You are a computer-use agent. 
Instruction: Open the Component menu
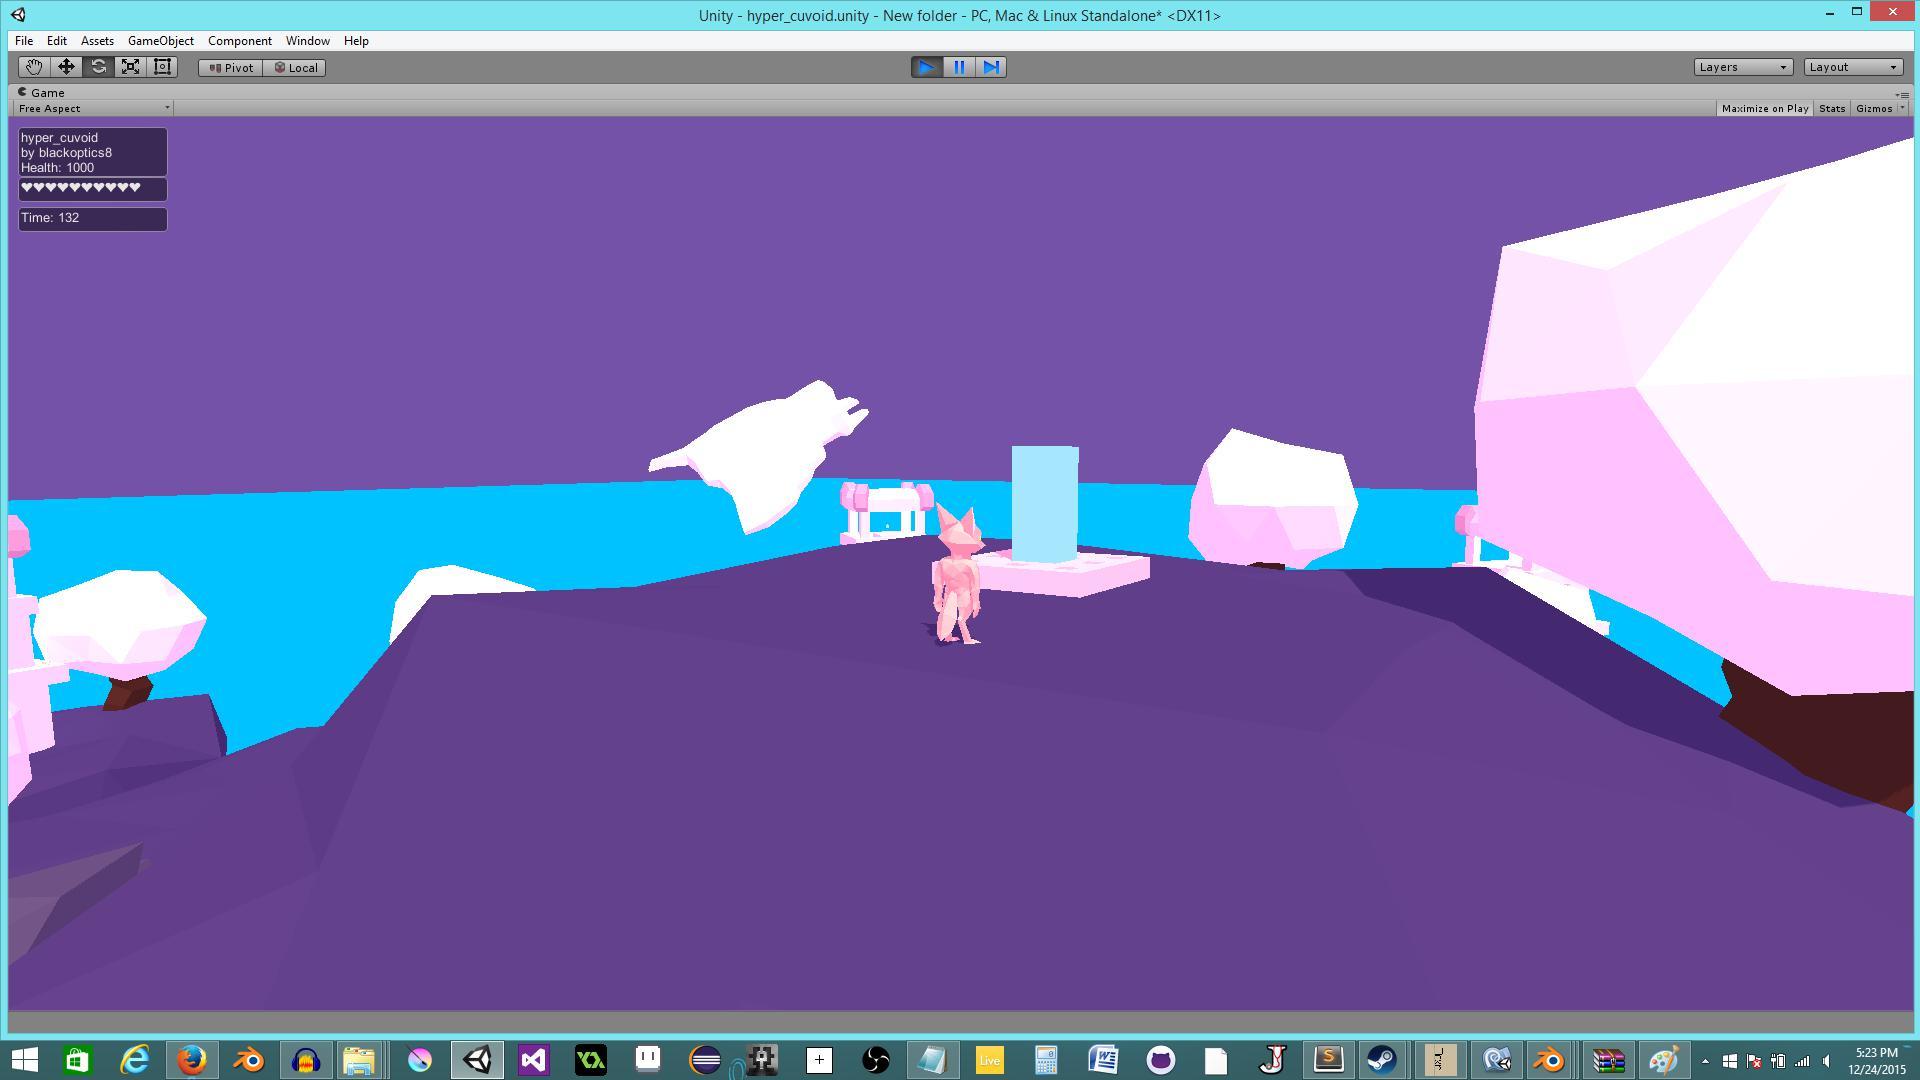click(x=239, y=41)
